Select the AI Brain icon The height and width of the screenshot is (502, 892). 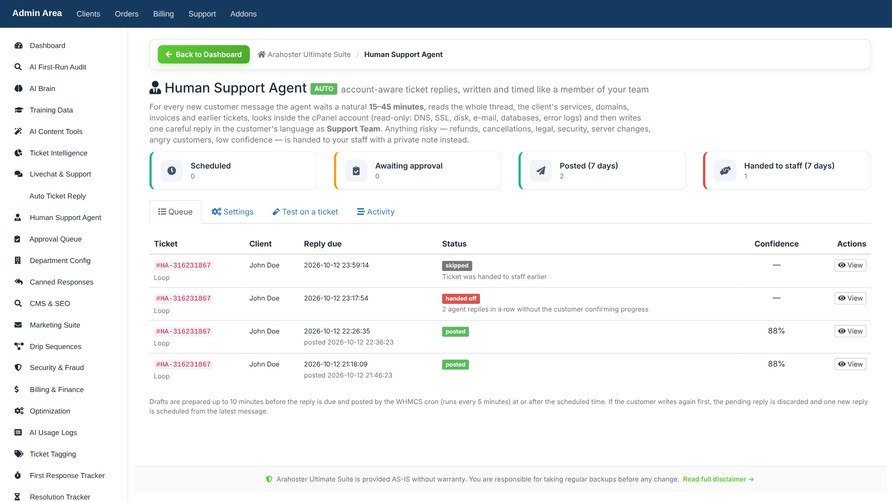[18, 88]
